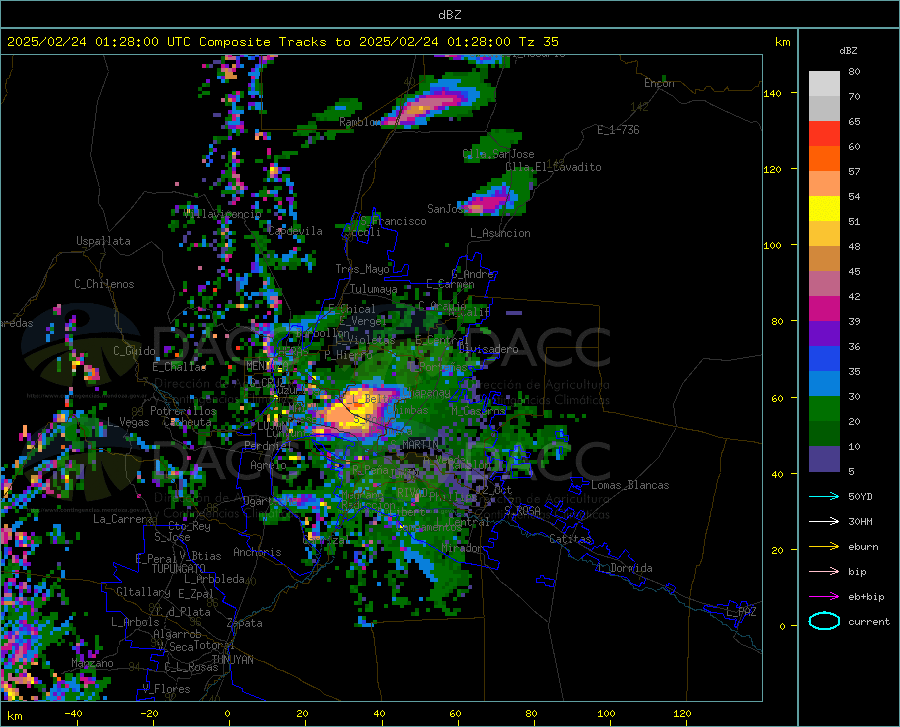Click the Tz 35 threshold text

[538, 42]
